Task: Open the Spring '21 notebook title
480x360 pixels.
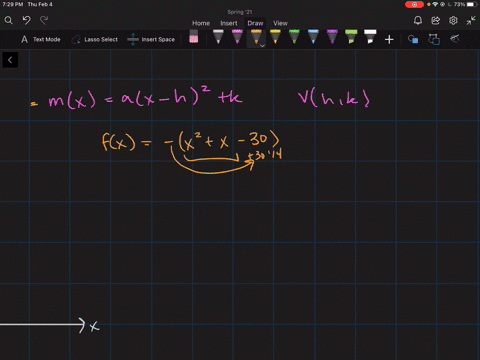Action: click(240, 12)
